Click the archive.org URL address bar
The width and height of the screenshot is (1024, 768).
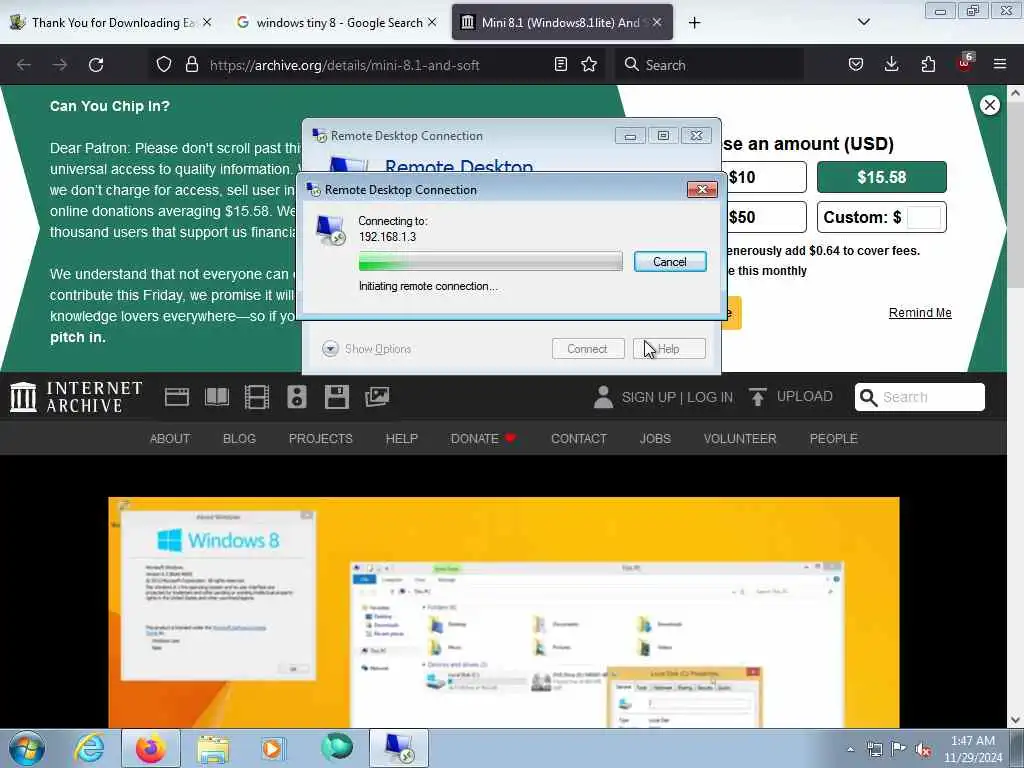pos(344,65)
